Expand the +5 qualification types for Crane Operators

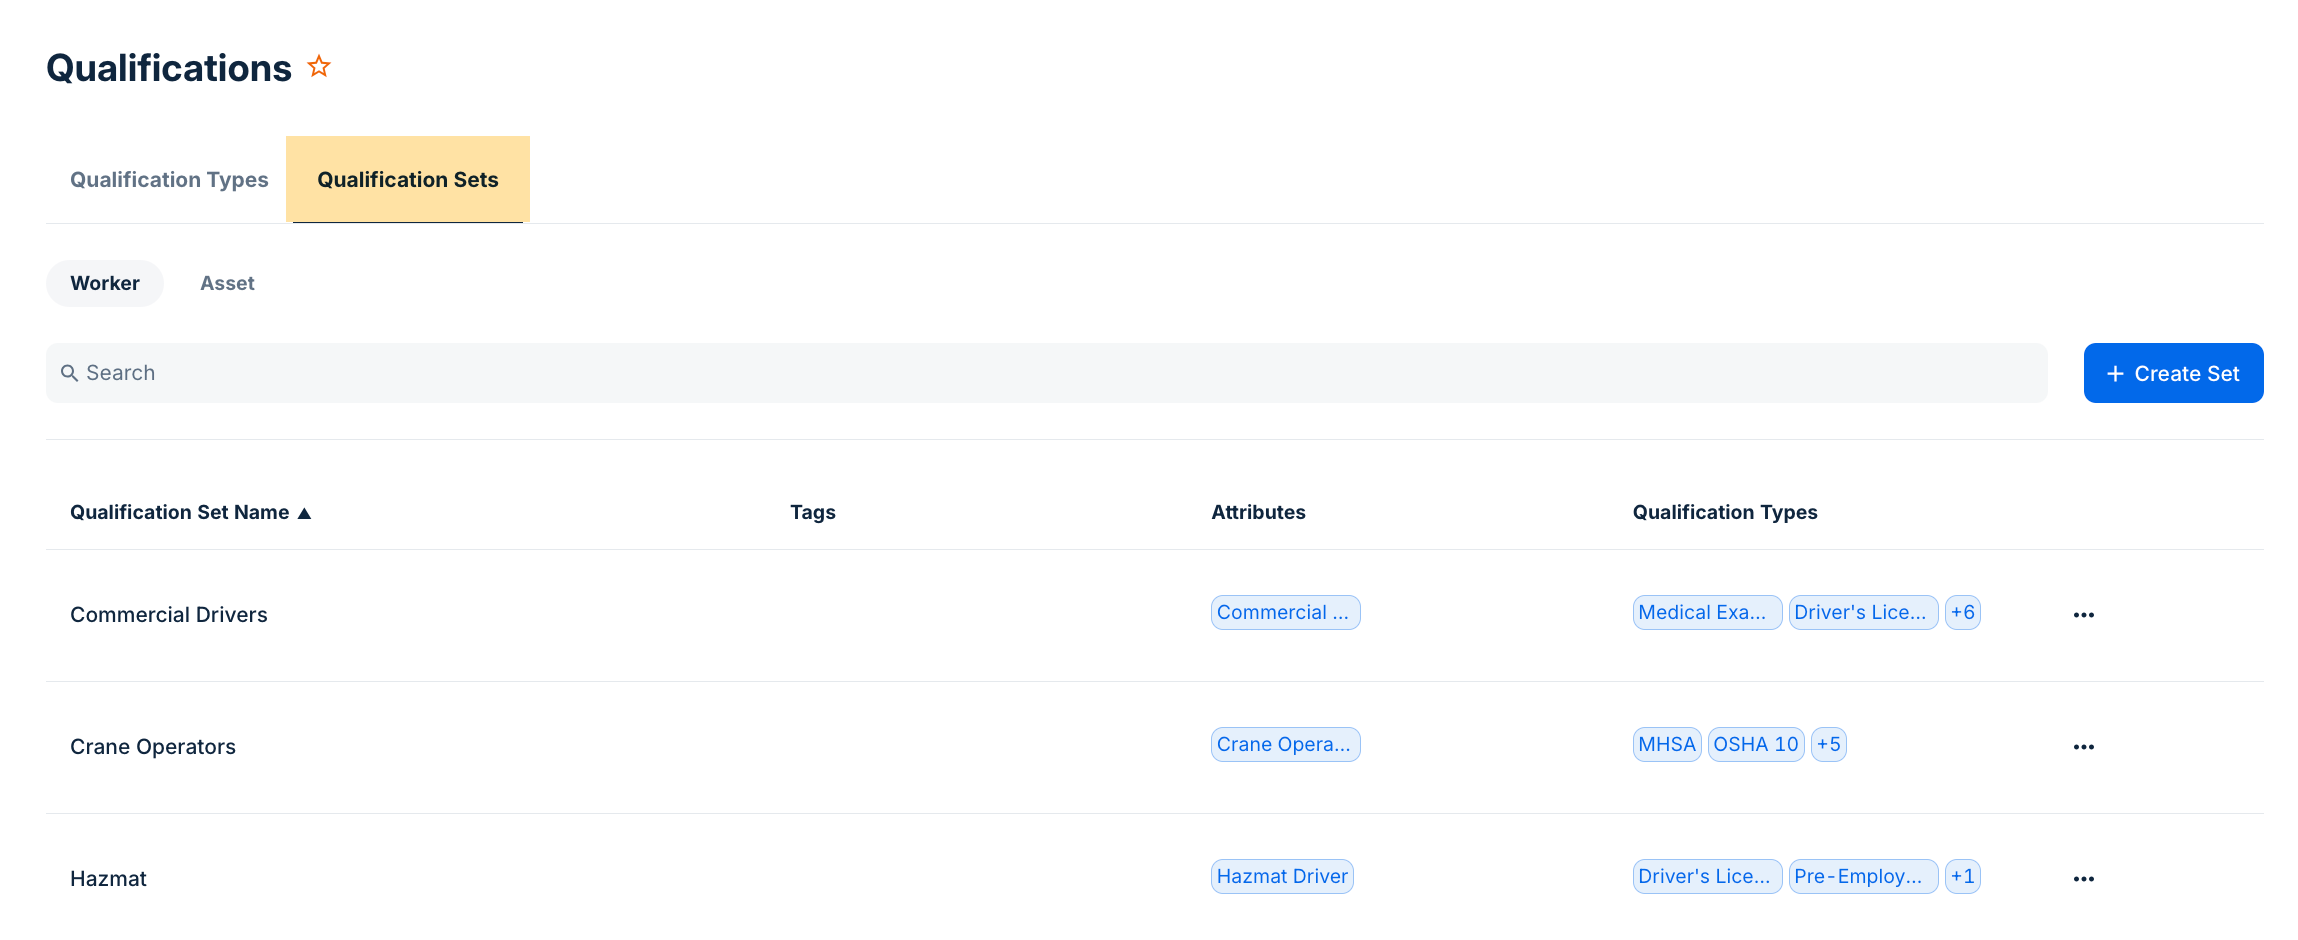click(1828, 744)
